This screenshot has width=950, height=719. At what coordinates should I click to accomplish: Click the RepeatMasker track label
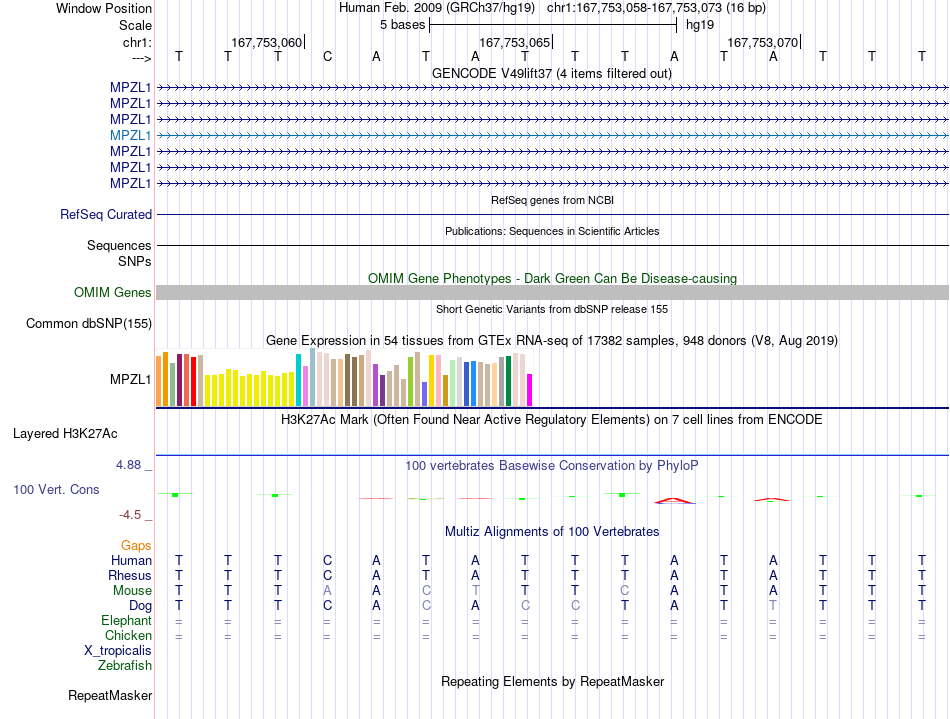(x=110, y=695)
